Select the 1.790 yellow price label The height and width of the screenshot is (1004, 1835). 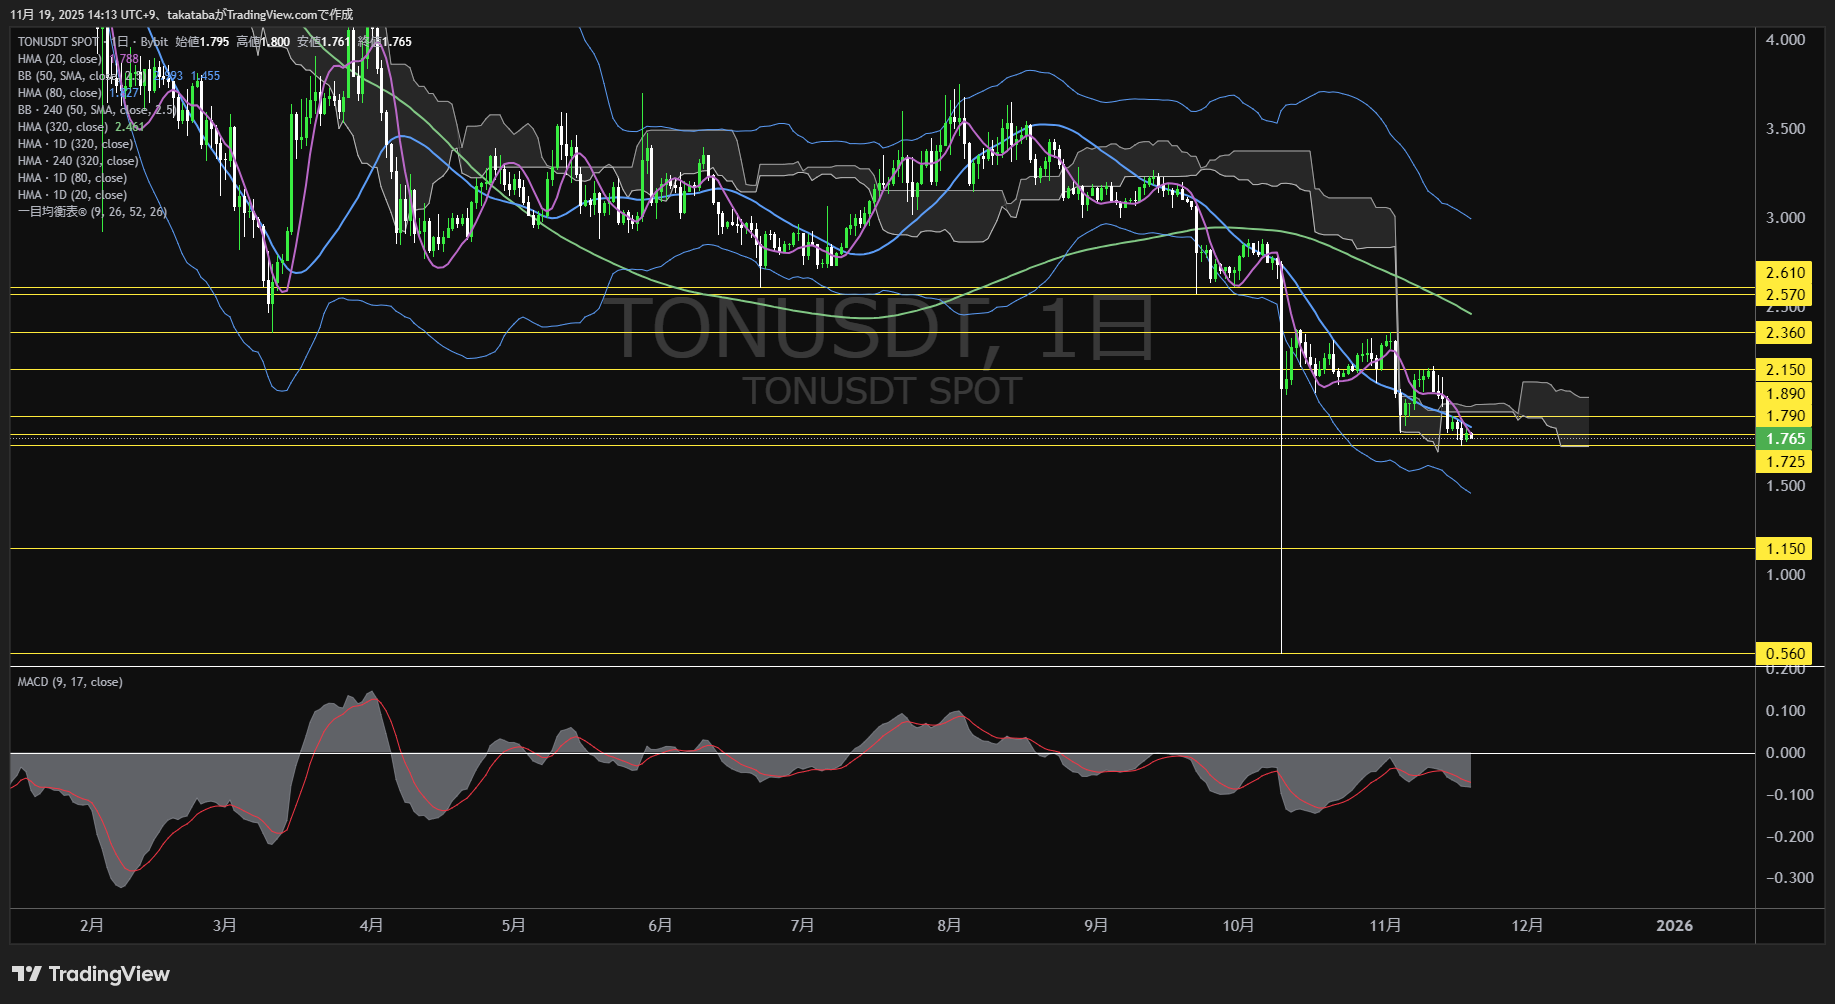pyautogui.click(x=1784, y=416)
